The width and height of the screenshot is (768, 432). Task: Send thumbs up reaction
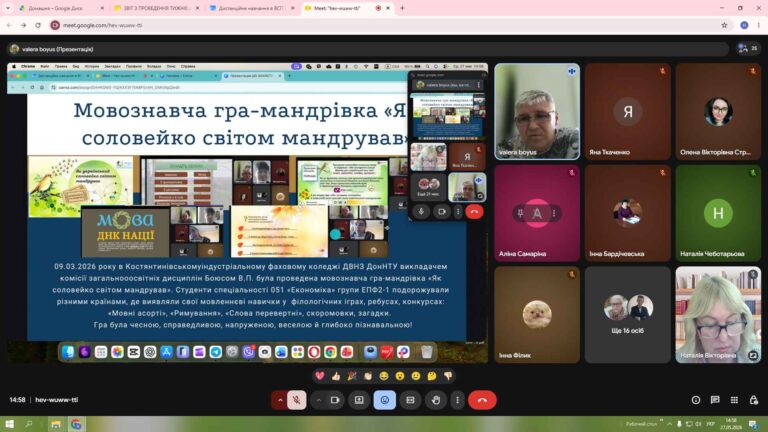[x=336, y=376]
